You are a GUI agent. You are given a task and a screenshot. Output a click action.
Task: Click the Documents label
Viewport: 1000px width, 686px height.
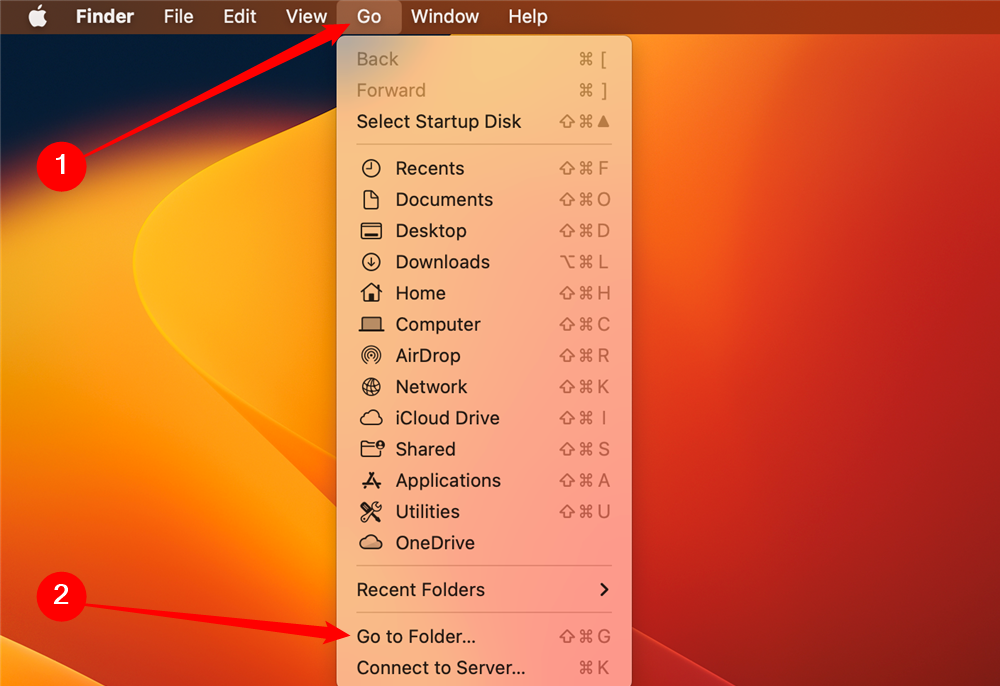coord(445,200)
